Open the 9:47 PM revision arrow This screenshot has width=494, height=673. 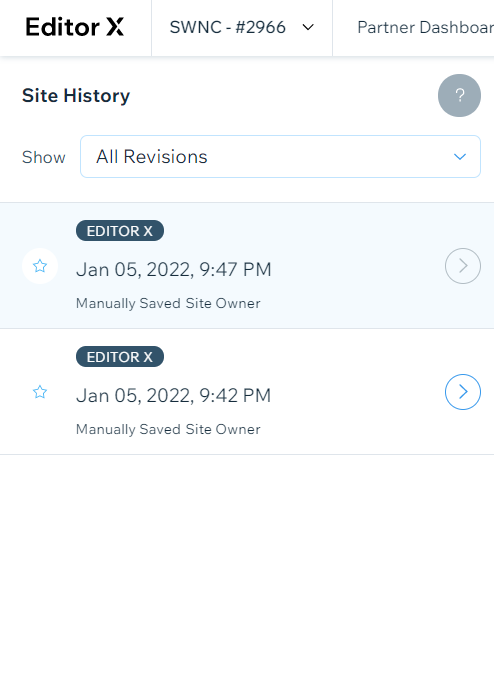tap(463, 266)
